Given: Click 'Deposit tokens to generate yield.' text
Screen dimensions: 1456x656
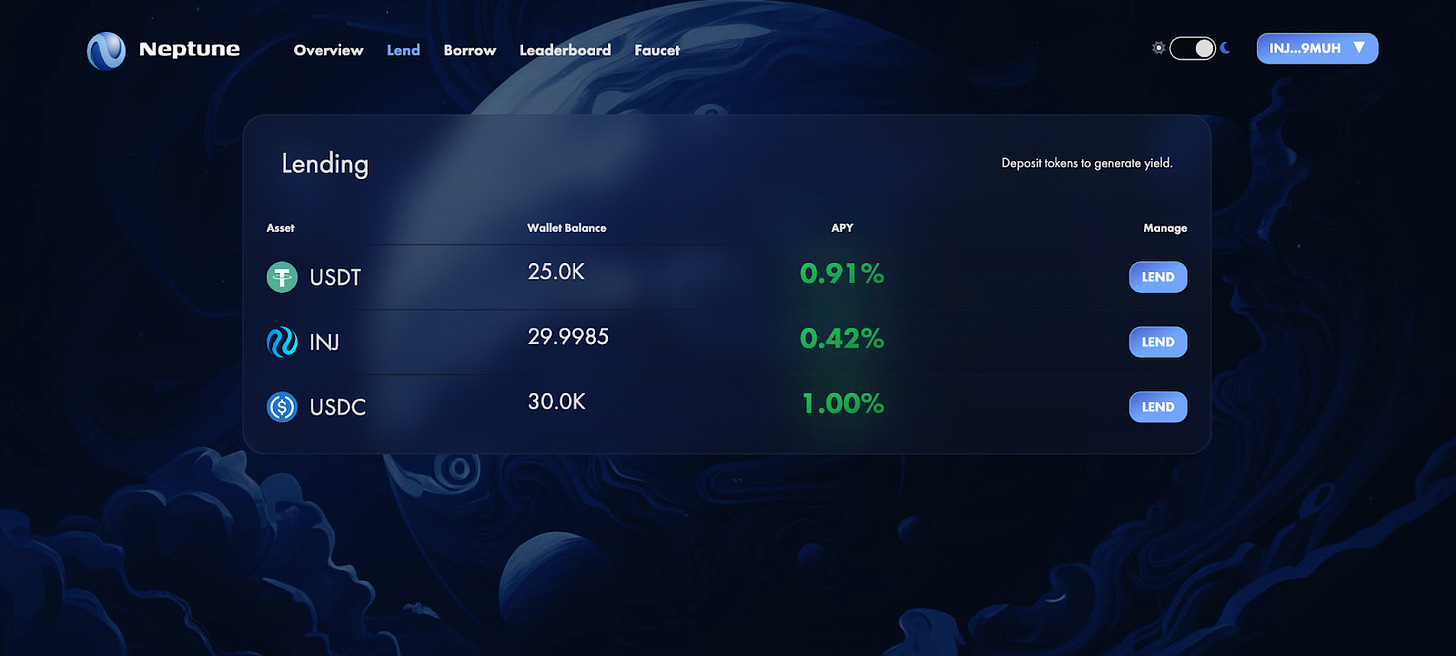Looking at the screenshot, I should coord(1087,163).
